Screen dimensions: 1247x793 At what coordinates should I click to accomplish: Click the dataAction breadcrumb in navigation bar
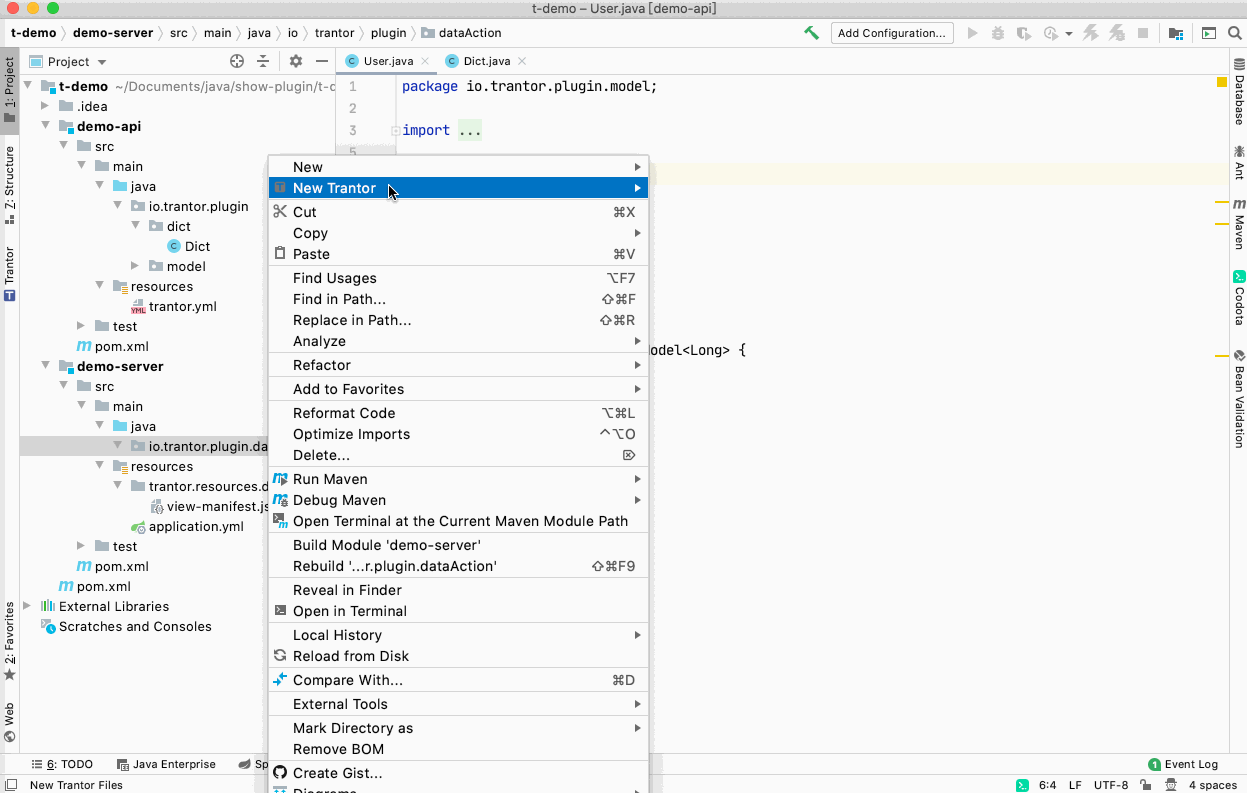click(x=461, y=33)
